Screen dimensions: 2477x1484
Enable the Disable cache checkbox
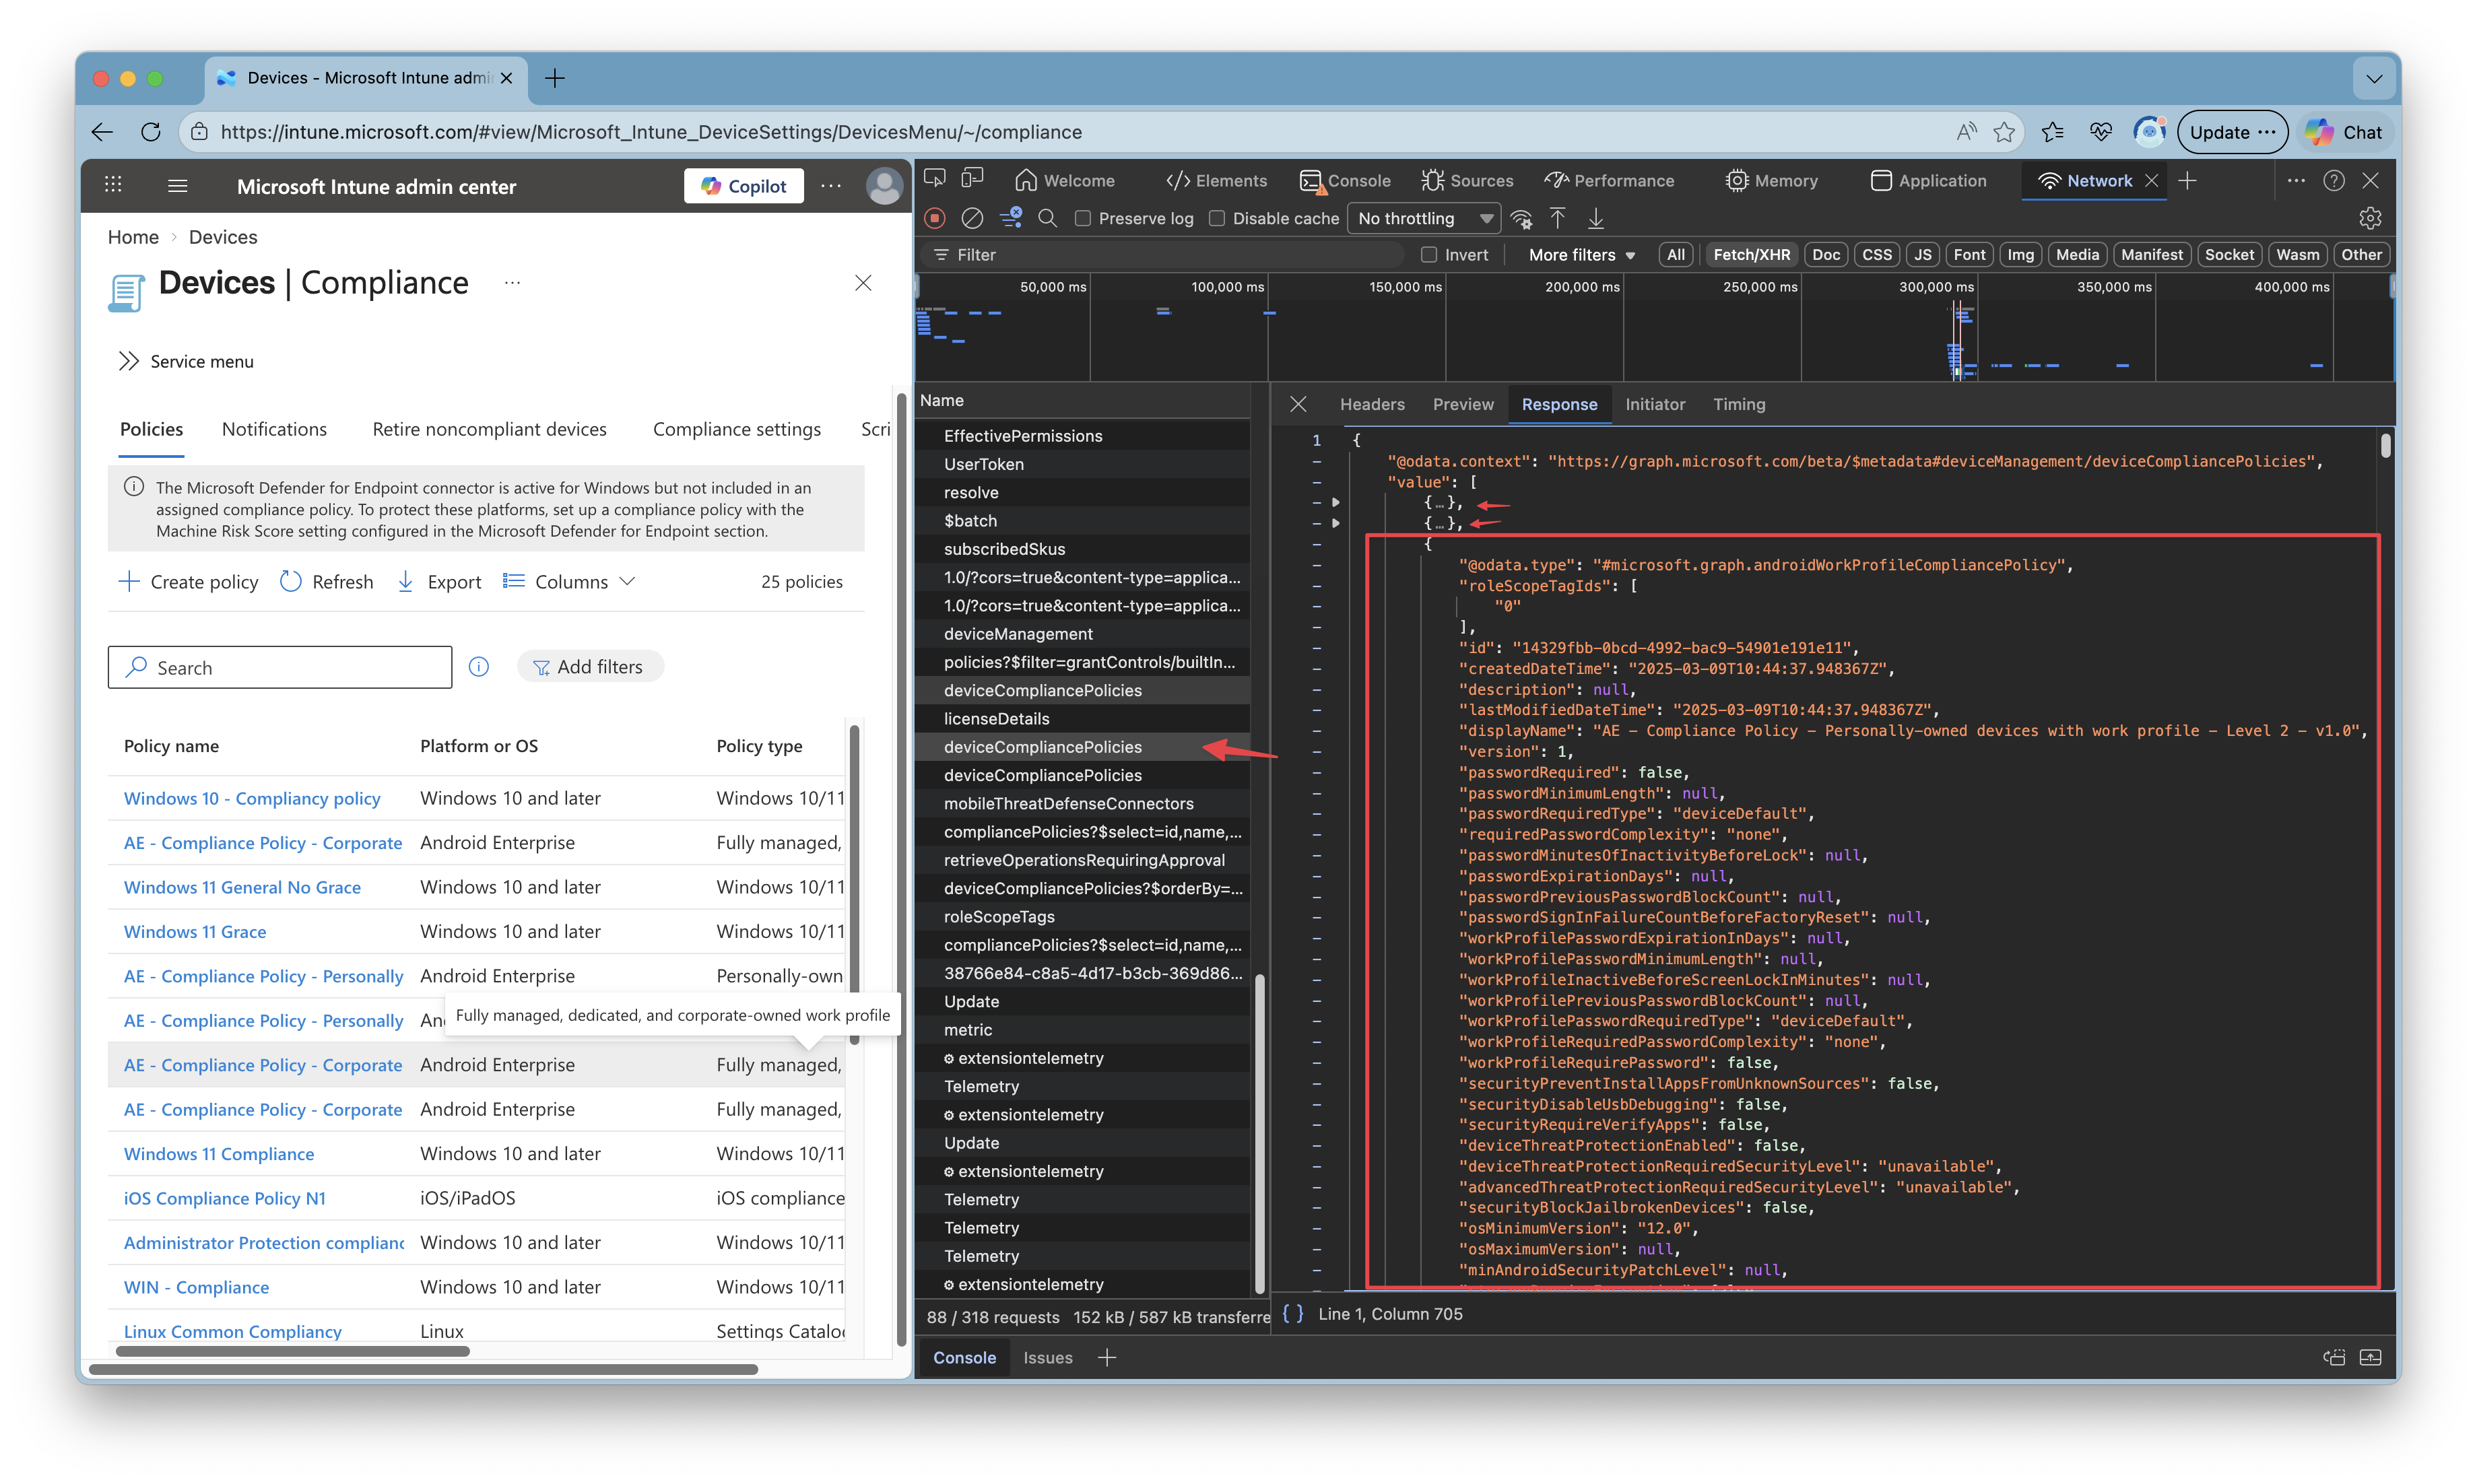point(1217,218)
